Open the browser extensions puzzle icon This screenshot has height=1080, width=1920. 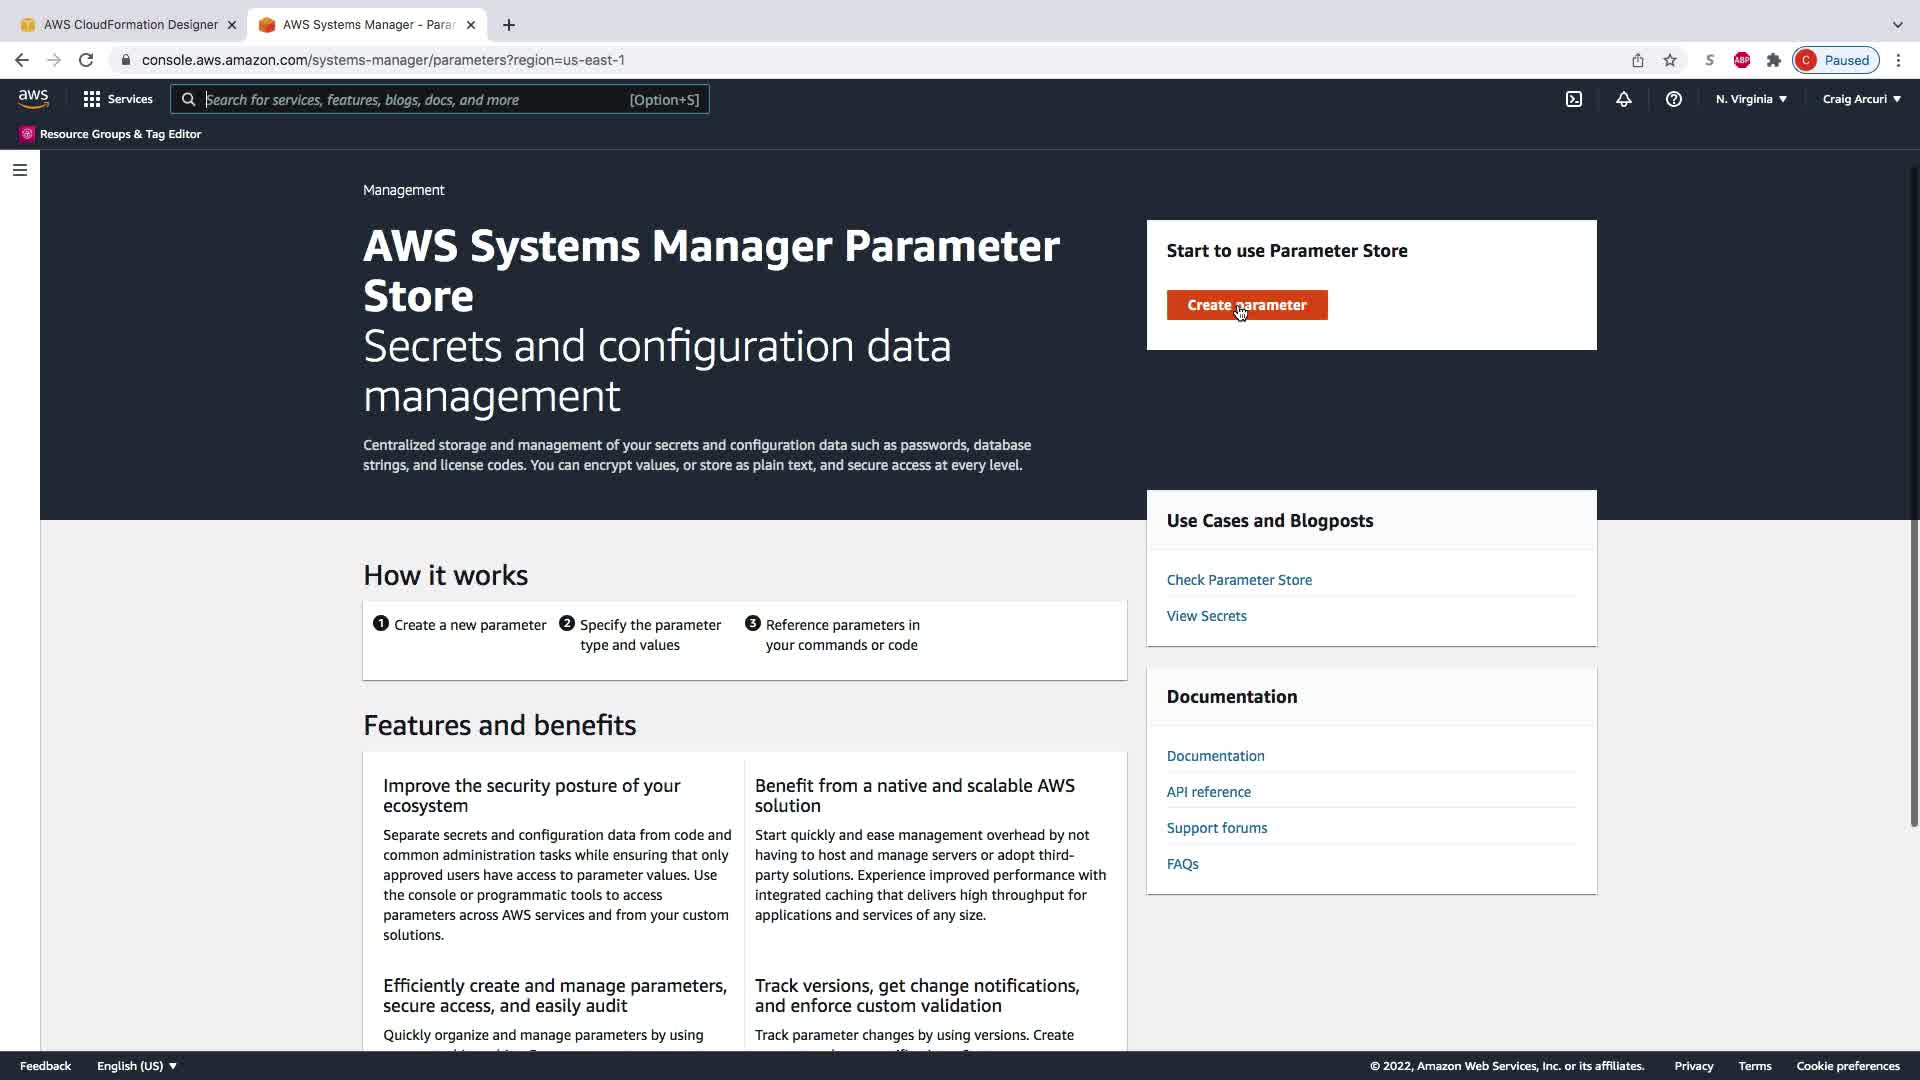coord(1773,60)
